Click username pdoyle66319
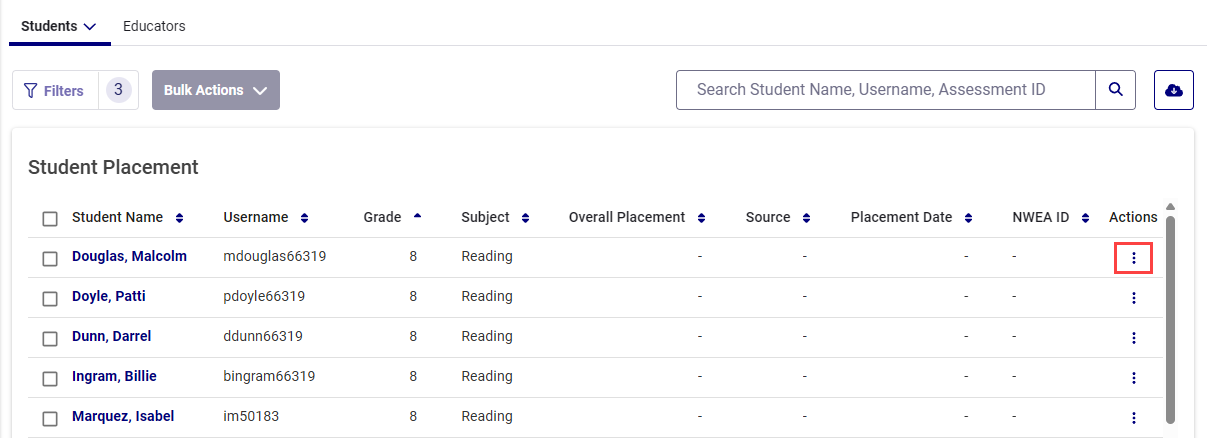1207x438 pixels. tap(264, 296)
